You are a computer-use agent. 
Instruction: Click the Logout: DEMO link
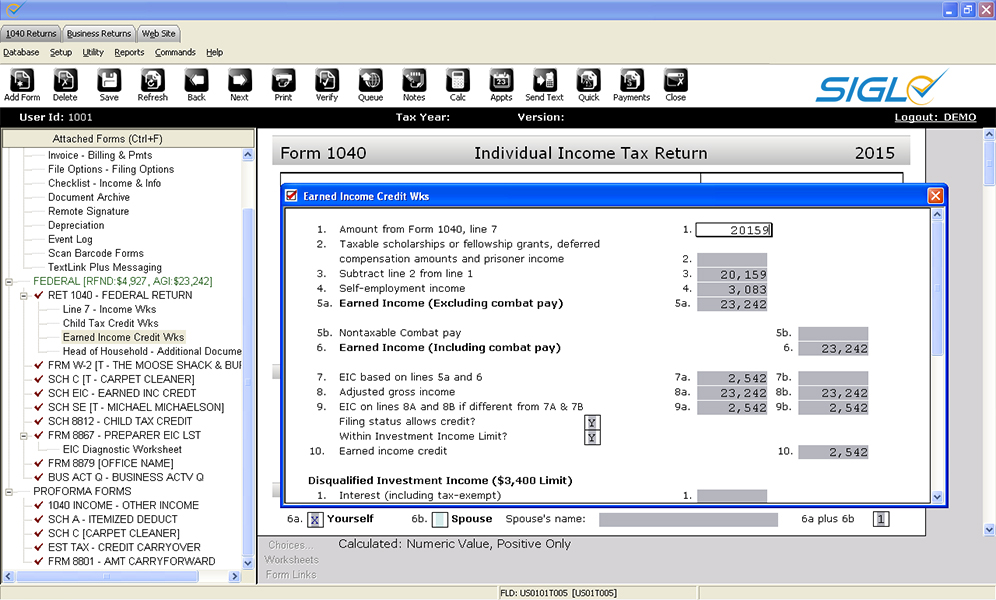[x=935, y=117]
